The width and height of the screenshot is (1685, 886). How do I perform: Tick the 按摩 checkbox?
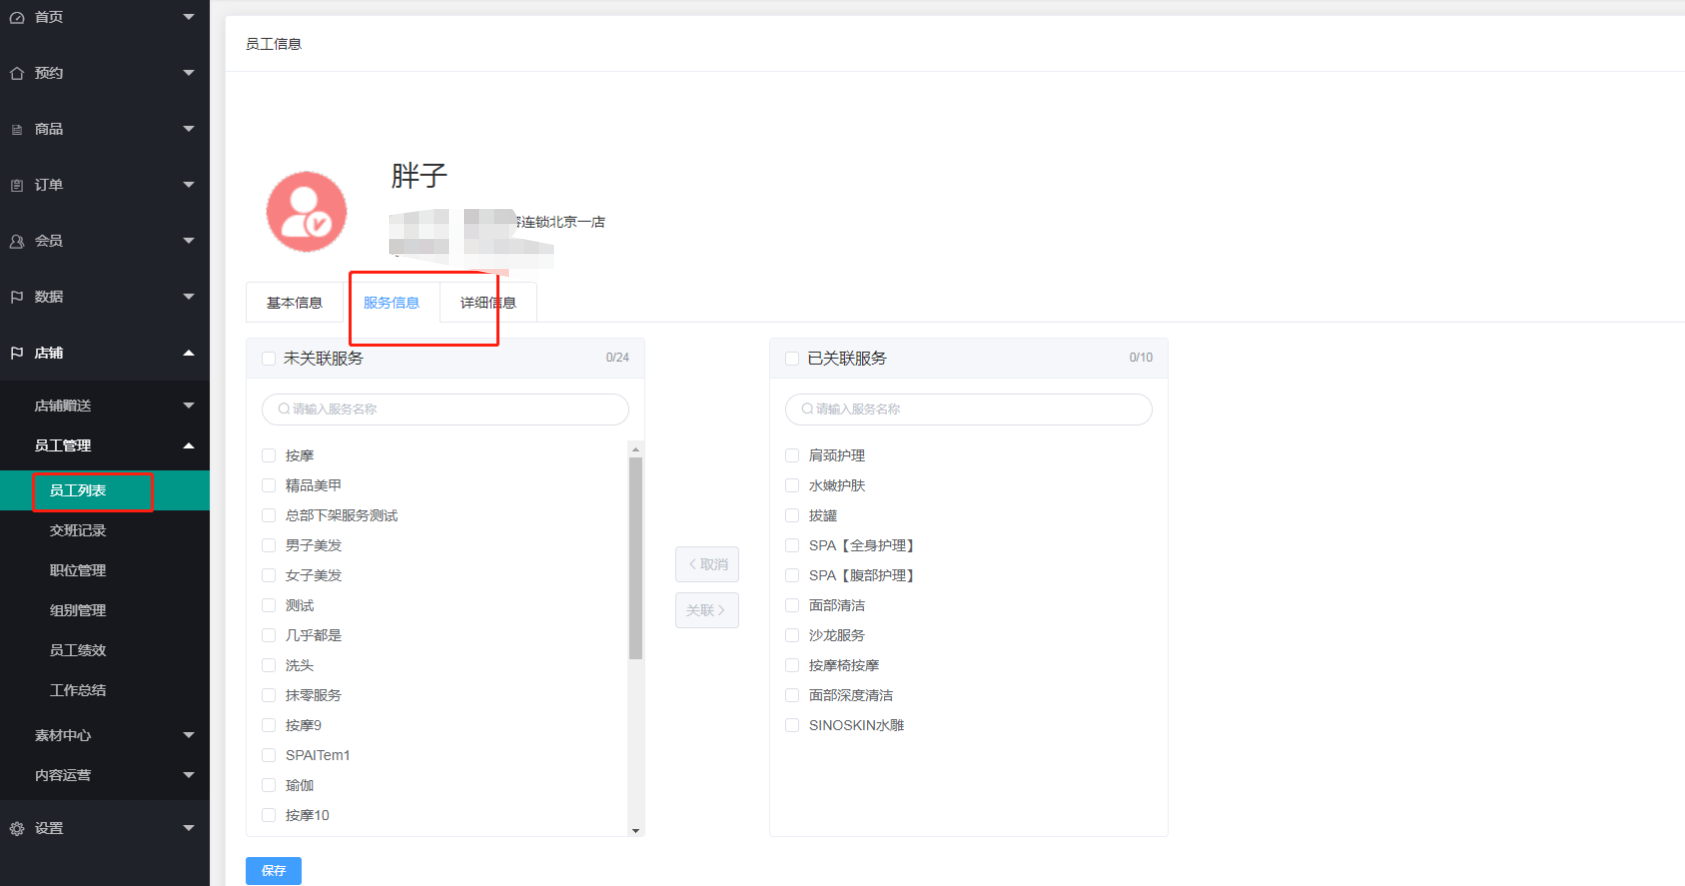[x=269, y=455]
